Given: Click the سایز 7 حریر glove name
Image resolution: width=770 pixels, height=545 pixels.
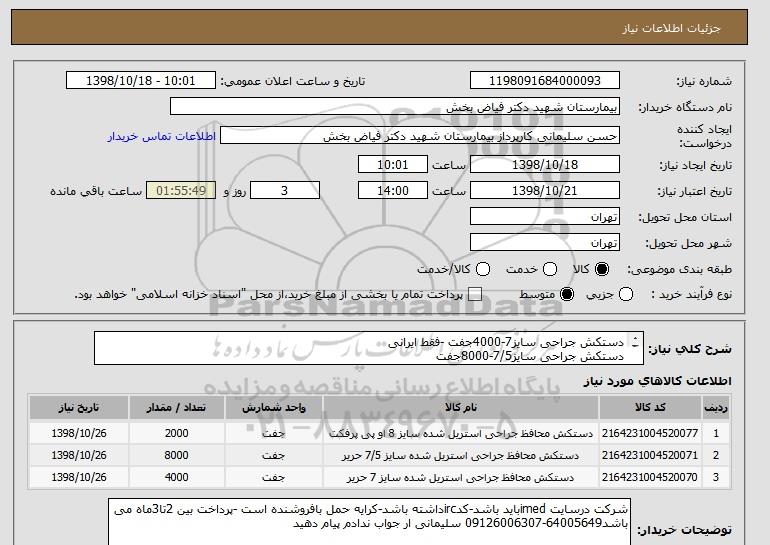Looking at the screenshot, I should pos(461,477).
